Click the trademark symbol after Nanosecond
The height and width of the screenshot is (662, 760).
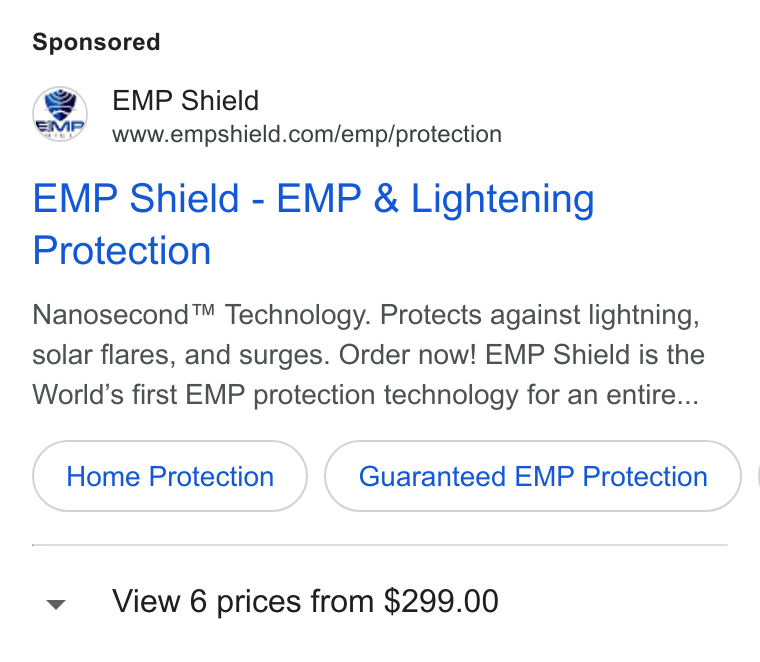[202, 309]
